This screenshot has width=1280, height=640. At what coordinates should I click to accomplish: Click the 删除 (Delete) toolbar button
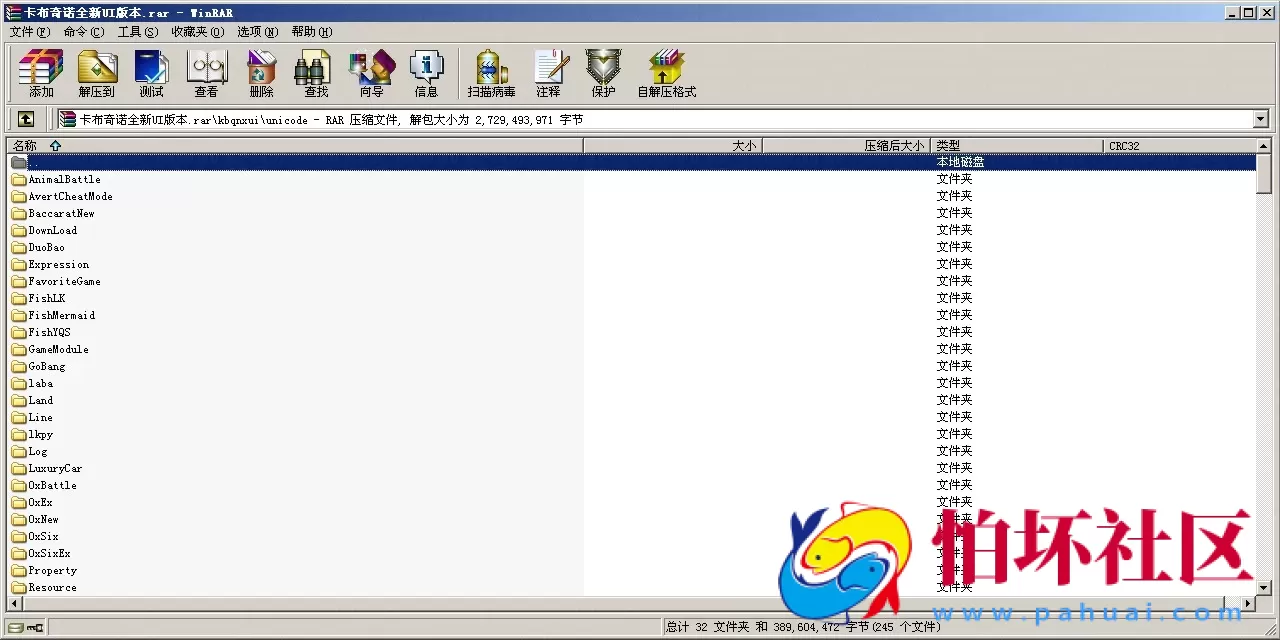261,70
